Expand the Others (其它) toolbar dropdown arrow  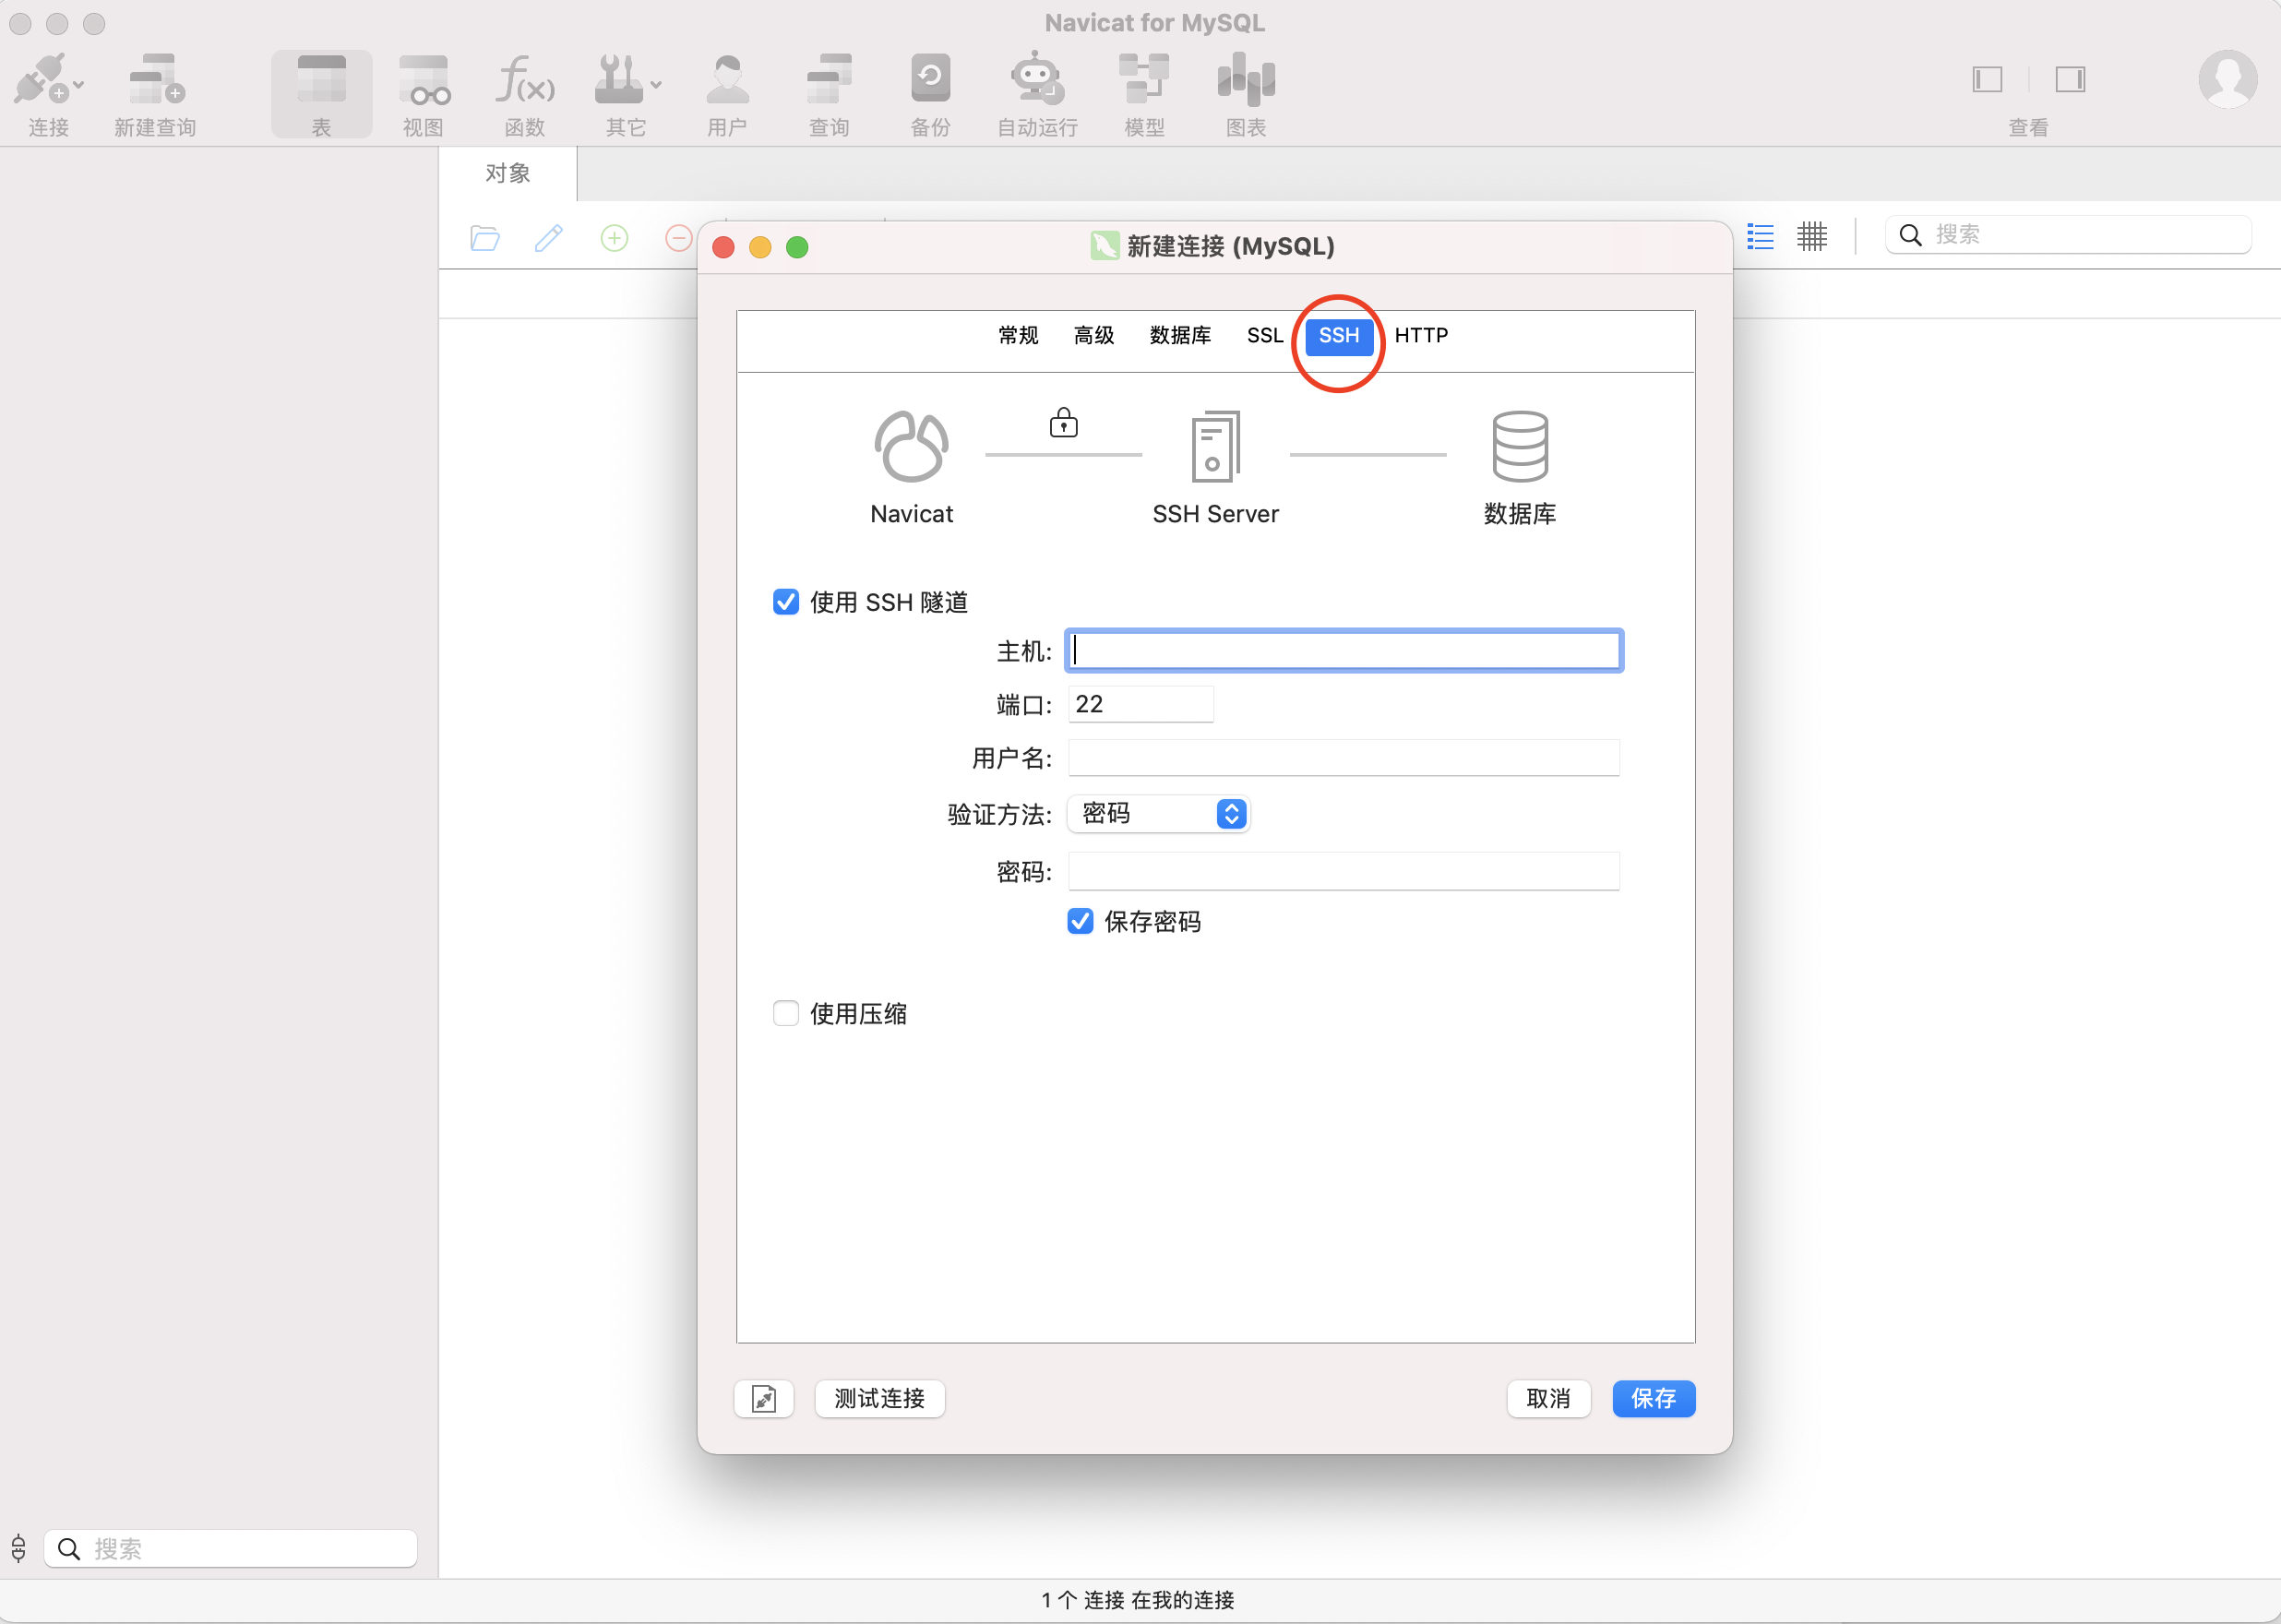click(x=656, y=86)
